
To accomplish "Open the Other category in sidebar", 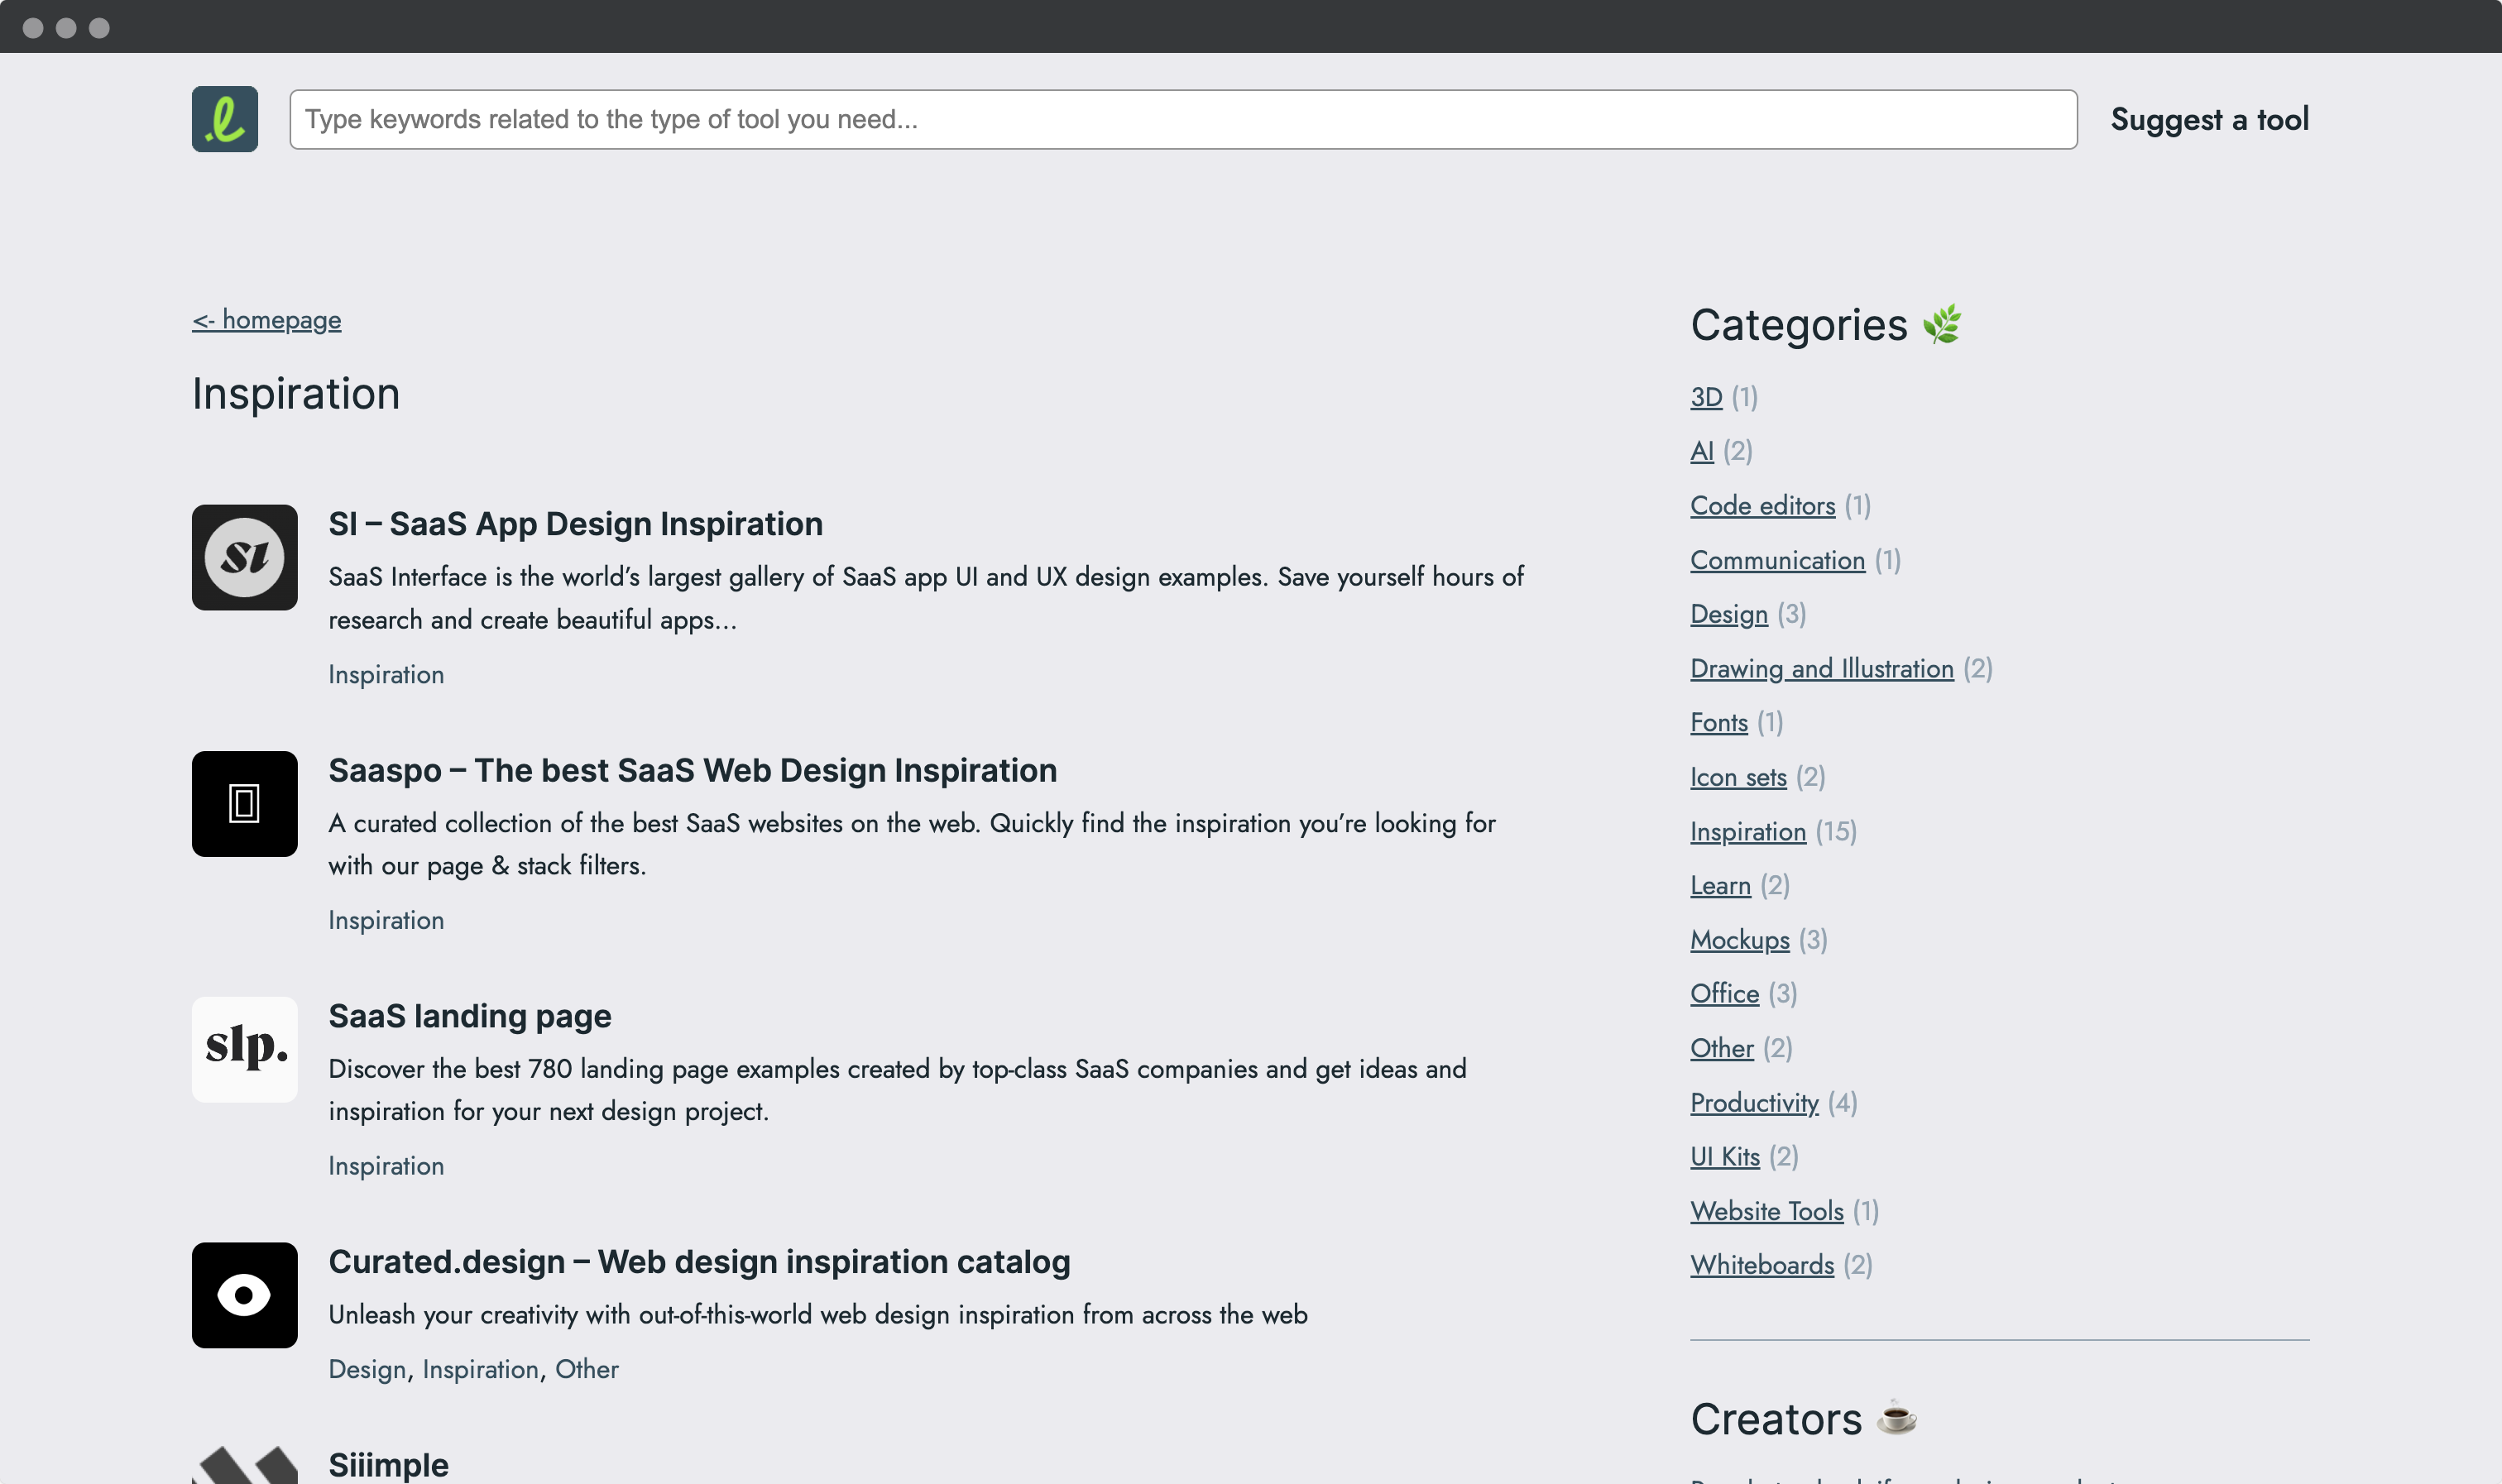I will coord(1721,1048).
